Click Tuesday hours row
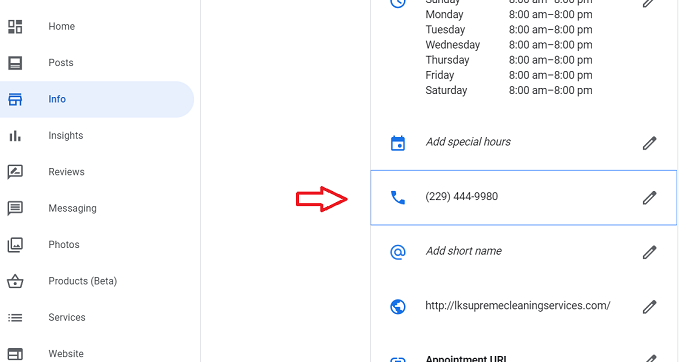Viewport: 680px width, 362px height. 509,30
